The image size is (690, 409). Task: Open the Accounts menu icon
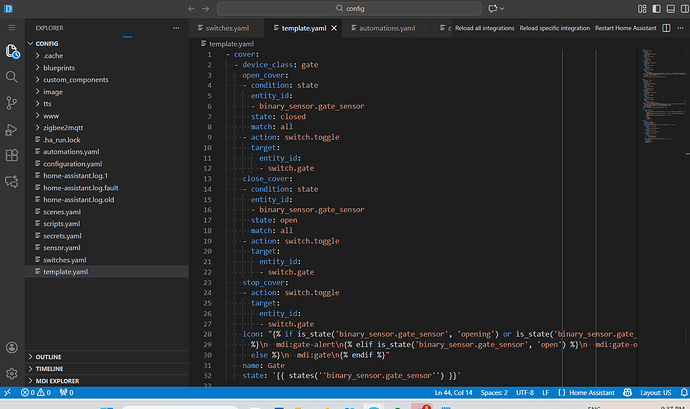coord(12,347)
